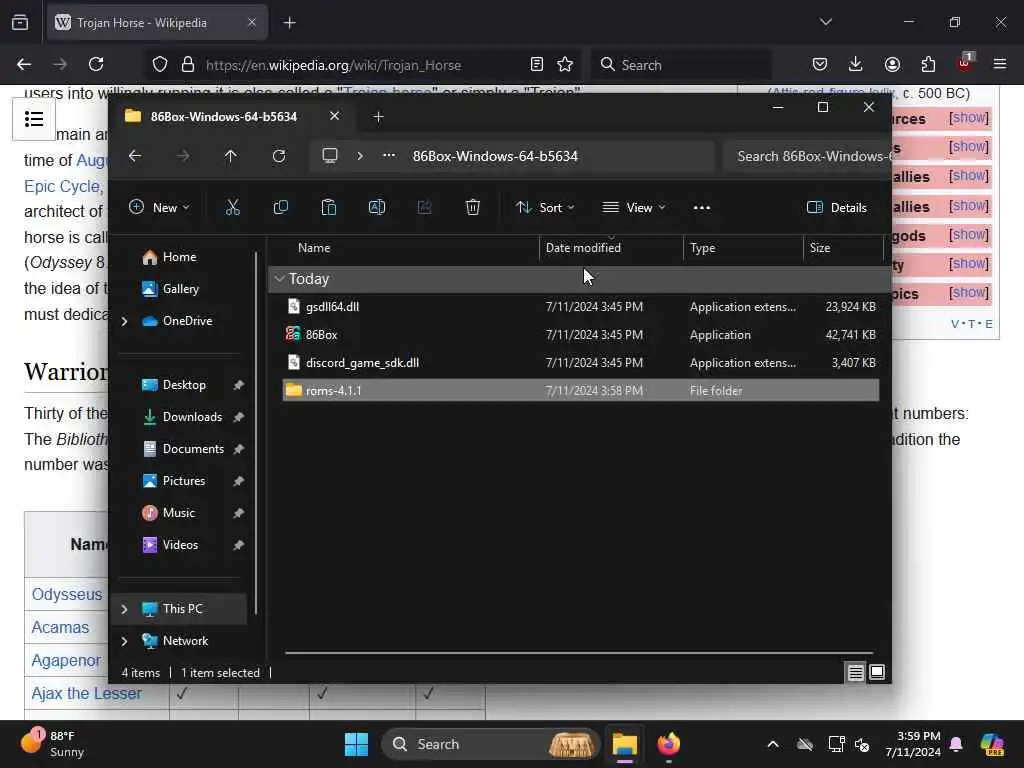Screen dimensions: 1024x768
Task: Open the View dropdown menu
Action: coord(633,208)
